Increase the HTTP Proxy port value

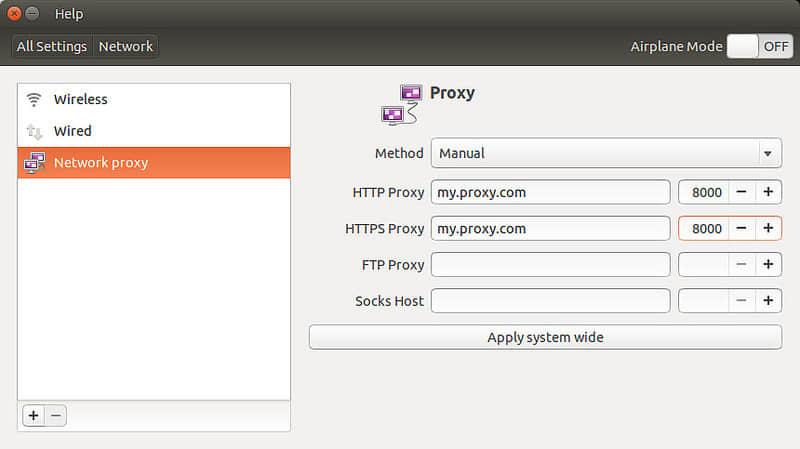[768, 192]
